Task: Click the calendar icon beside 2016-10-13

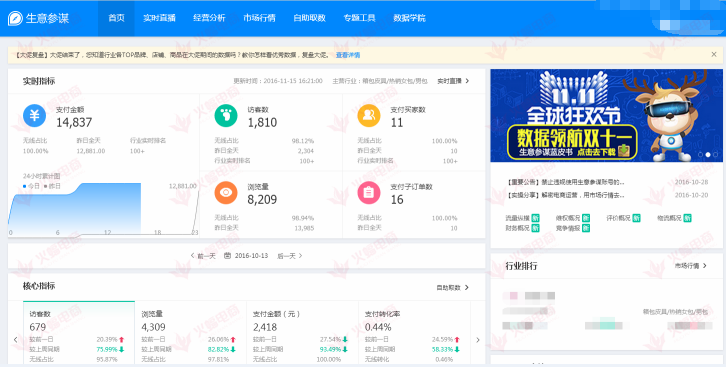Action: click(227, 255)
